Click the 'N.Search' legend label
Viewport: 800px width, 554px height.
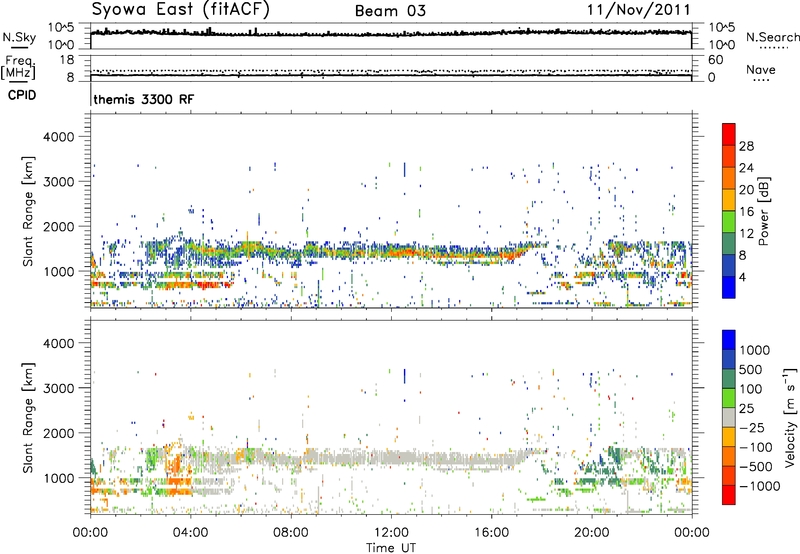772,37
